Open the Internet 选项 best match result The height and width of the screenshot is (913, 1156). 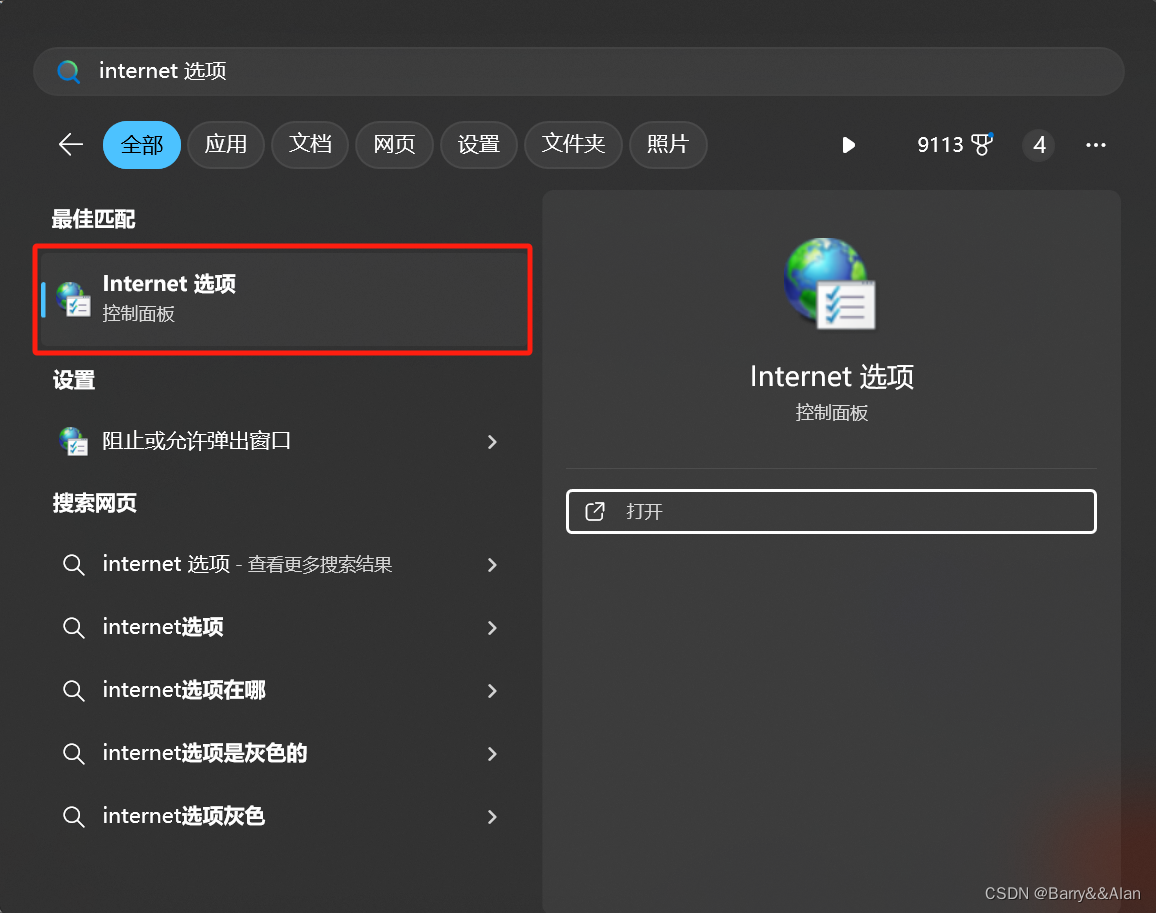point(283,299)
